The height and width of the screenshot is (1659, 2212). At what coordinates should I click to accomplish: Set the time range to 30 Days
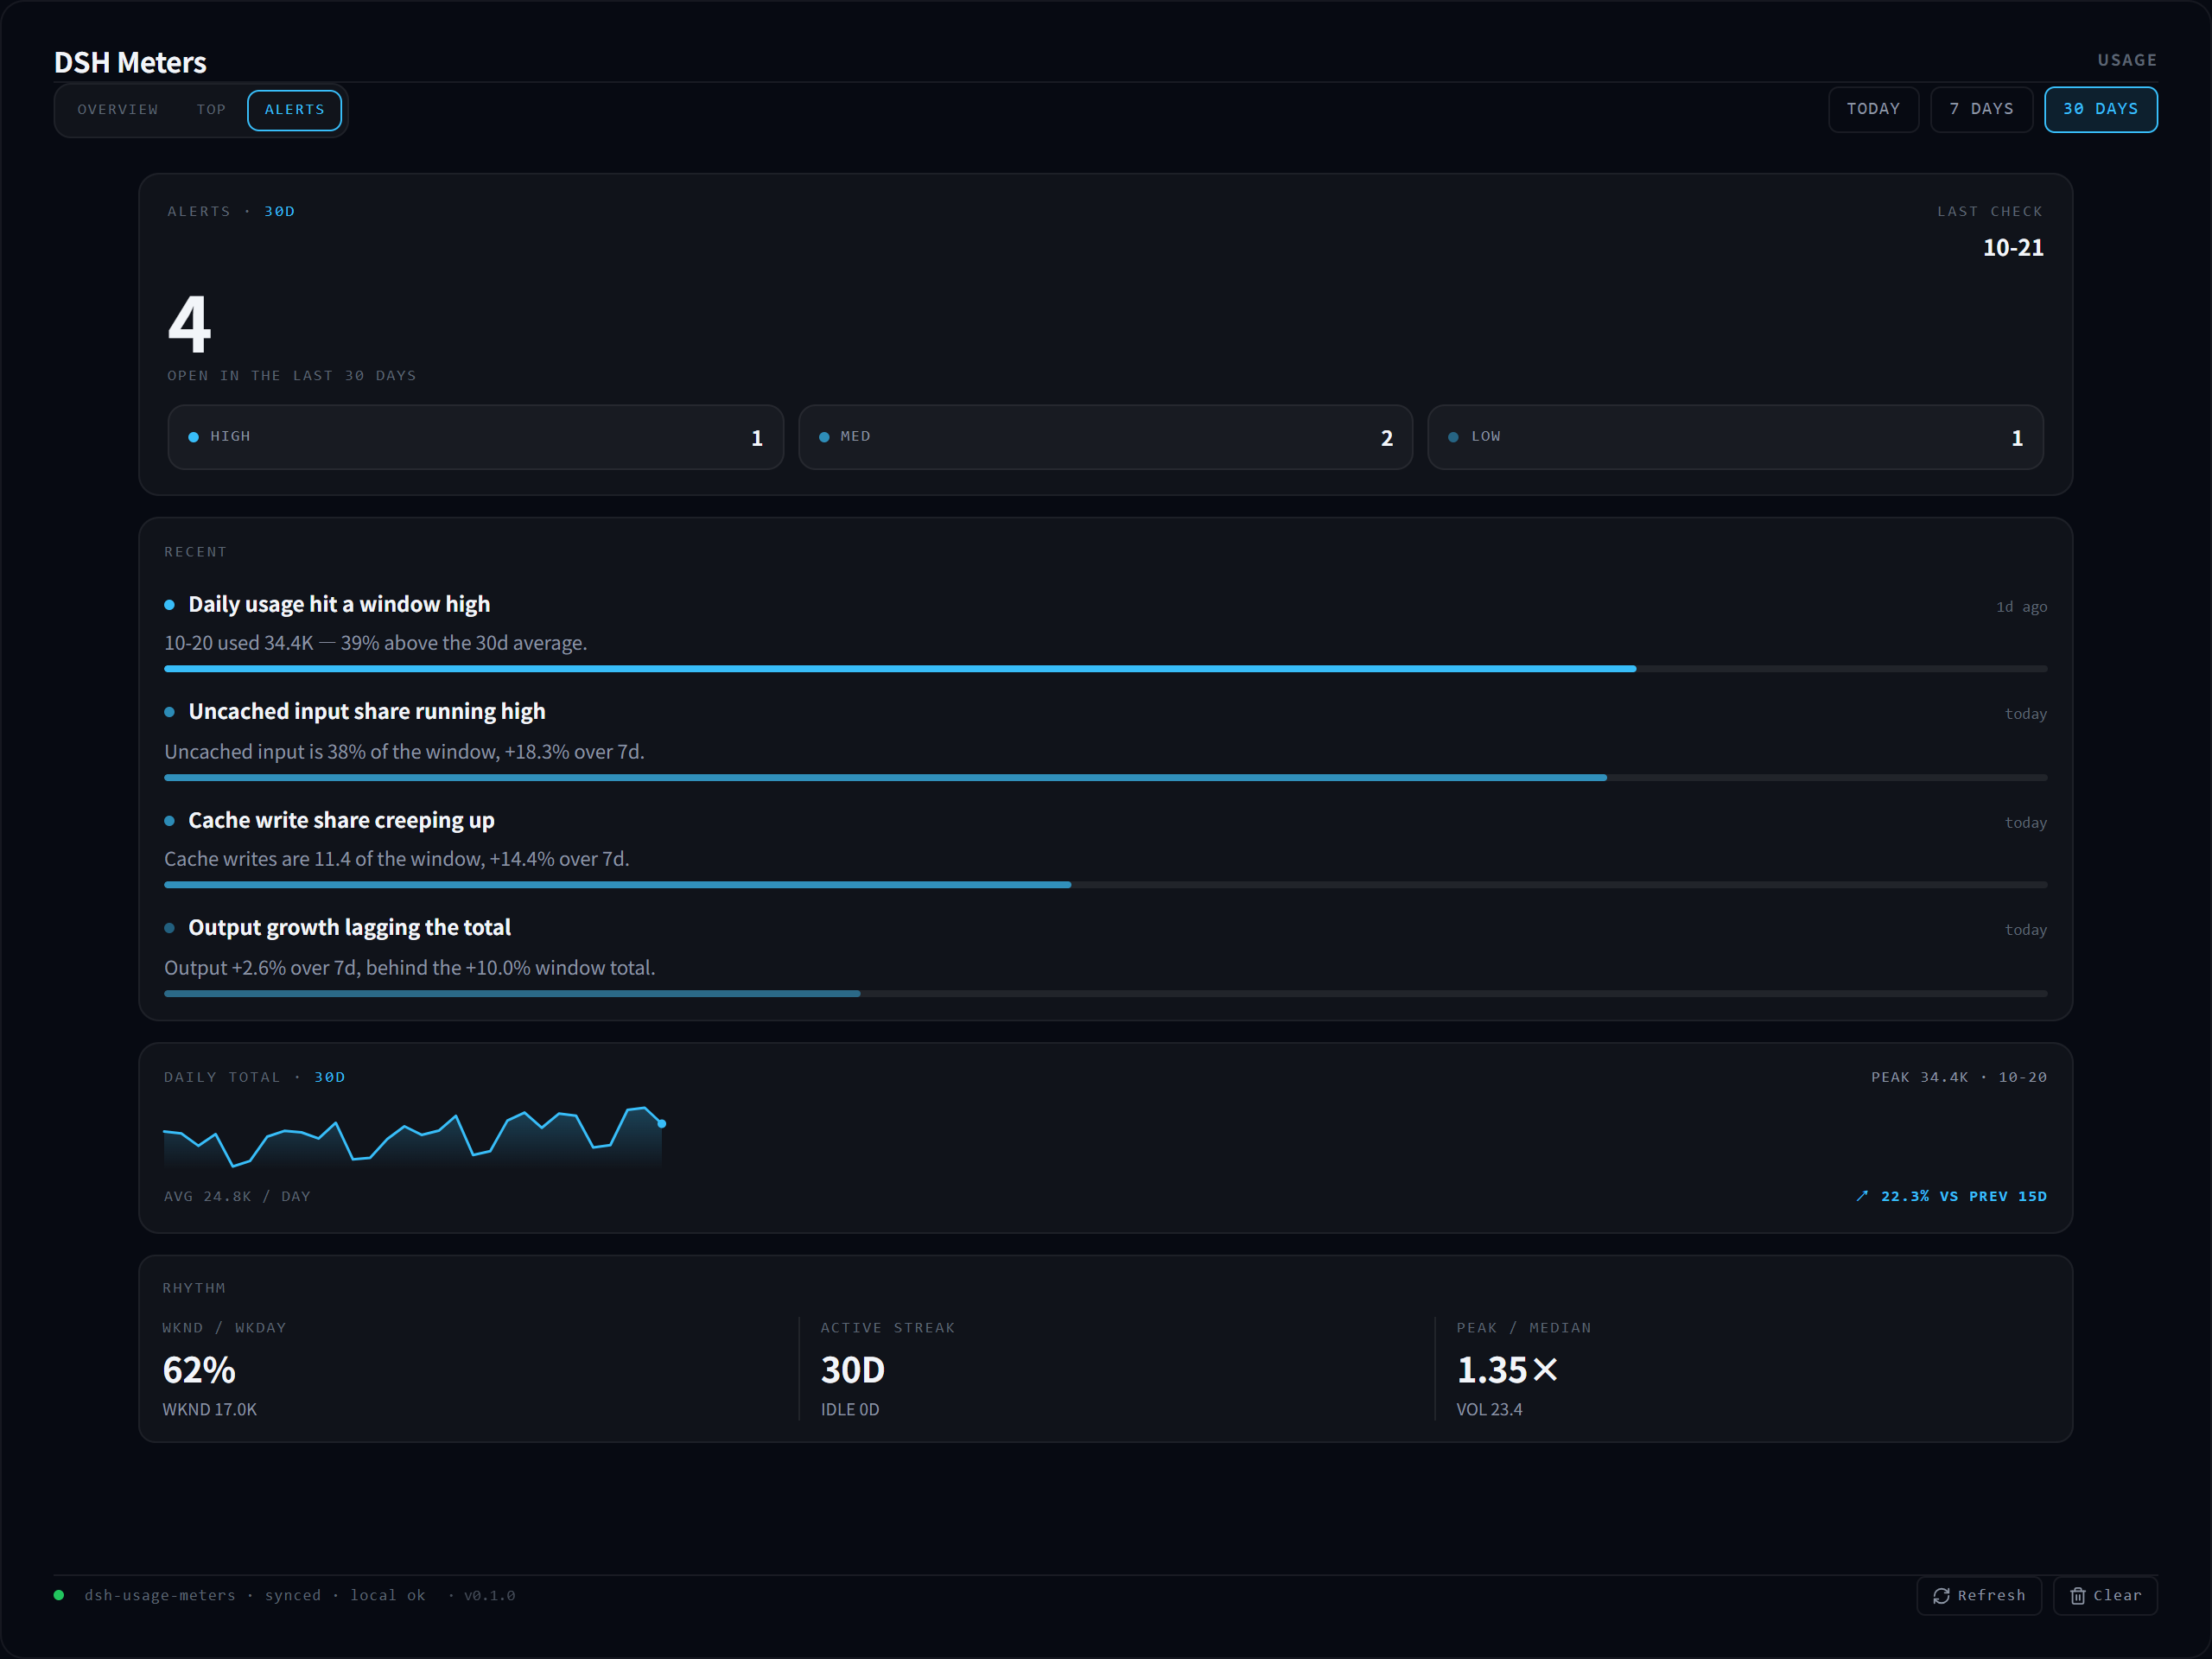2100,109
